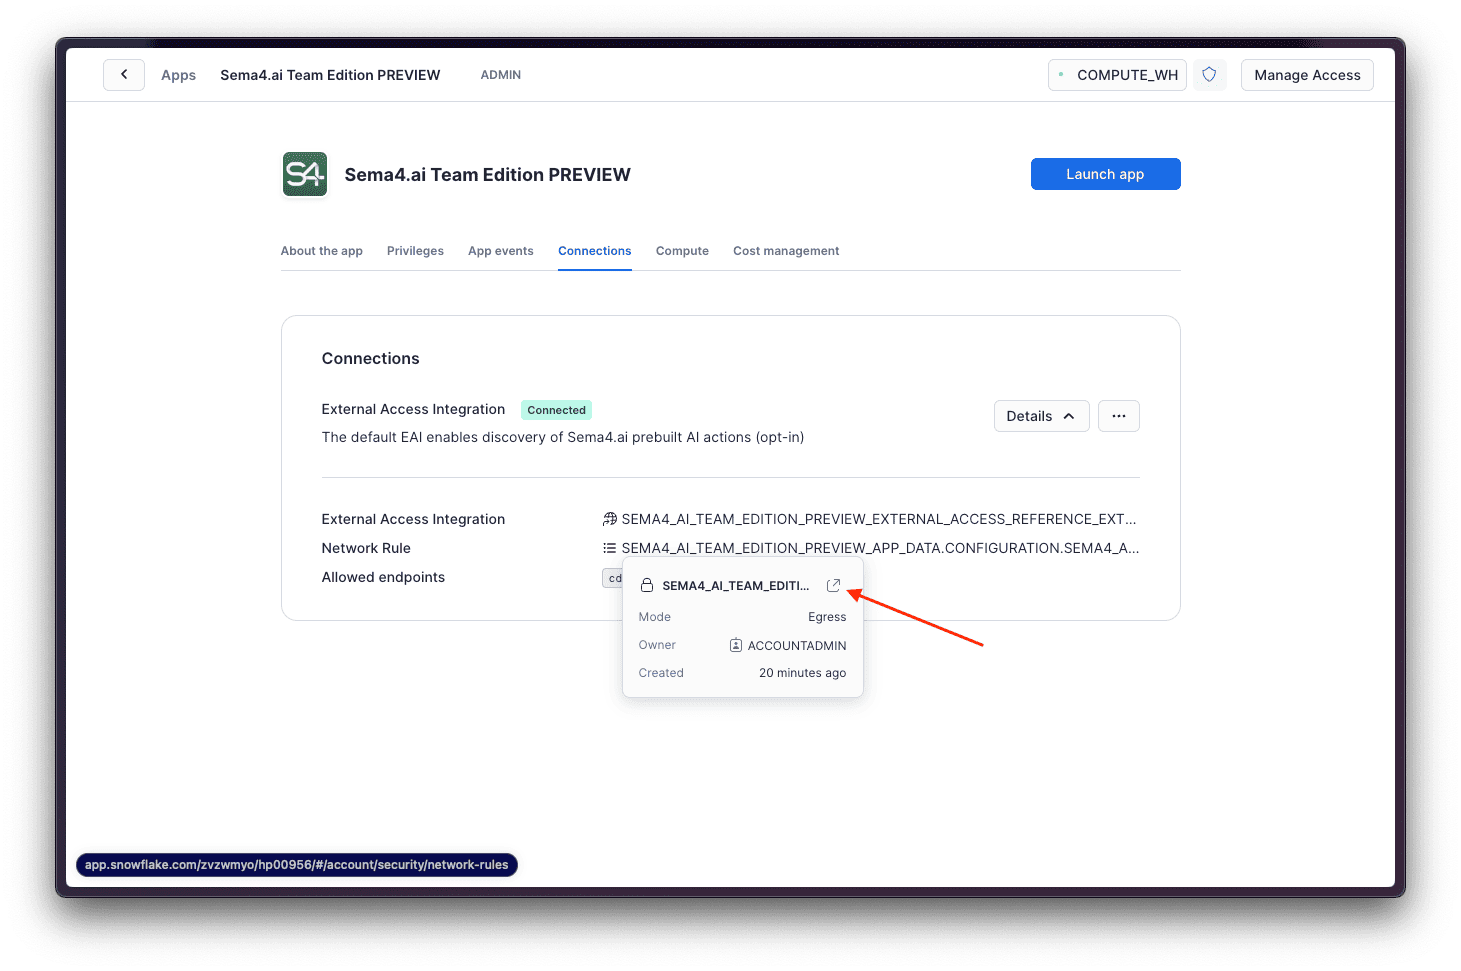Open the Privileges tab
Screen dimensions: 1461x971
click(415, 251)
